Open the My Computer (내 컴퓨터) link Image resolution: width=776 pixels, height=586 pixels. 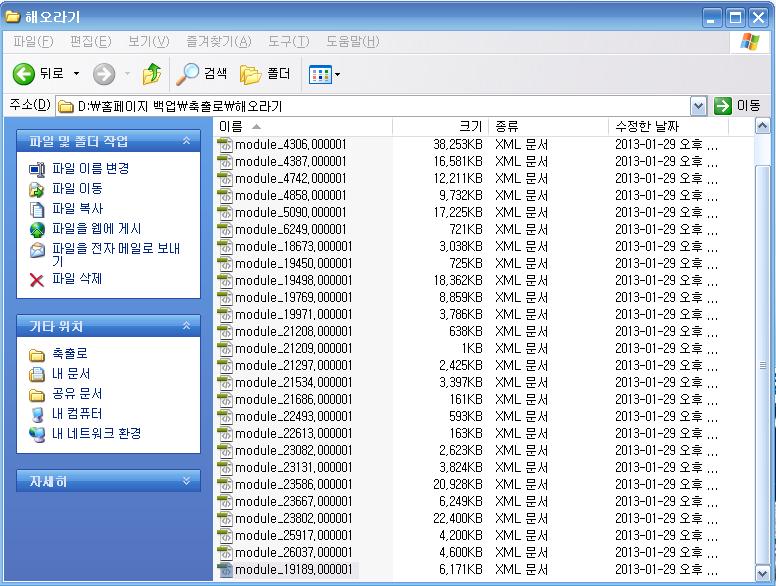point(37,414)
